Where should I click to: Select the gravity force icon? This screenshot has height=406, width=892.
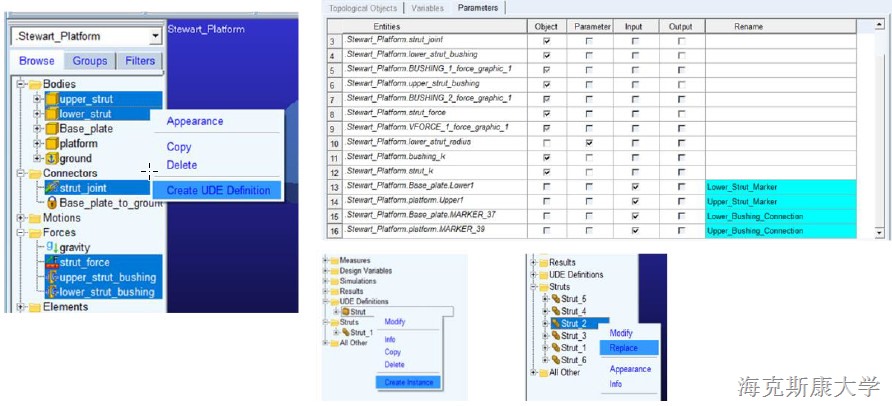(52, 247)
